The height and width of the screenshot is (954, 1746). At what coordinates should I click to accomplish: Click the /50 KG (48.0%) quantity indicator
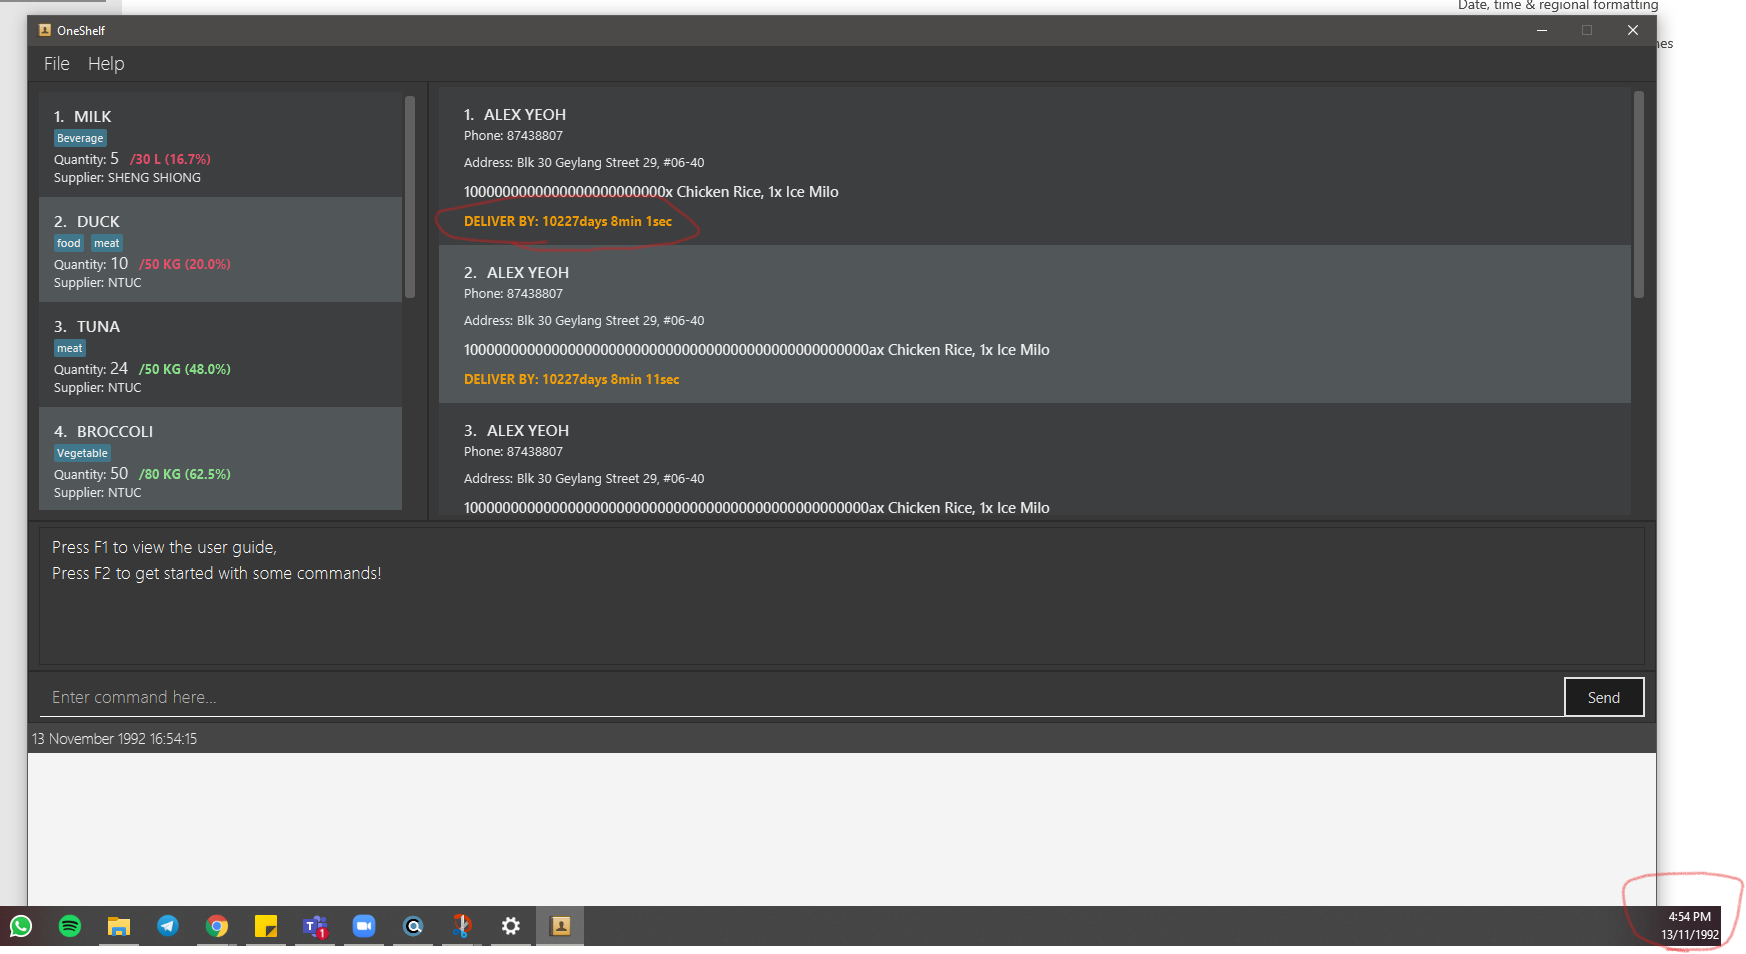[x=185, y=369]
